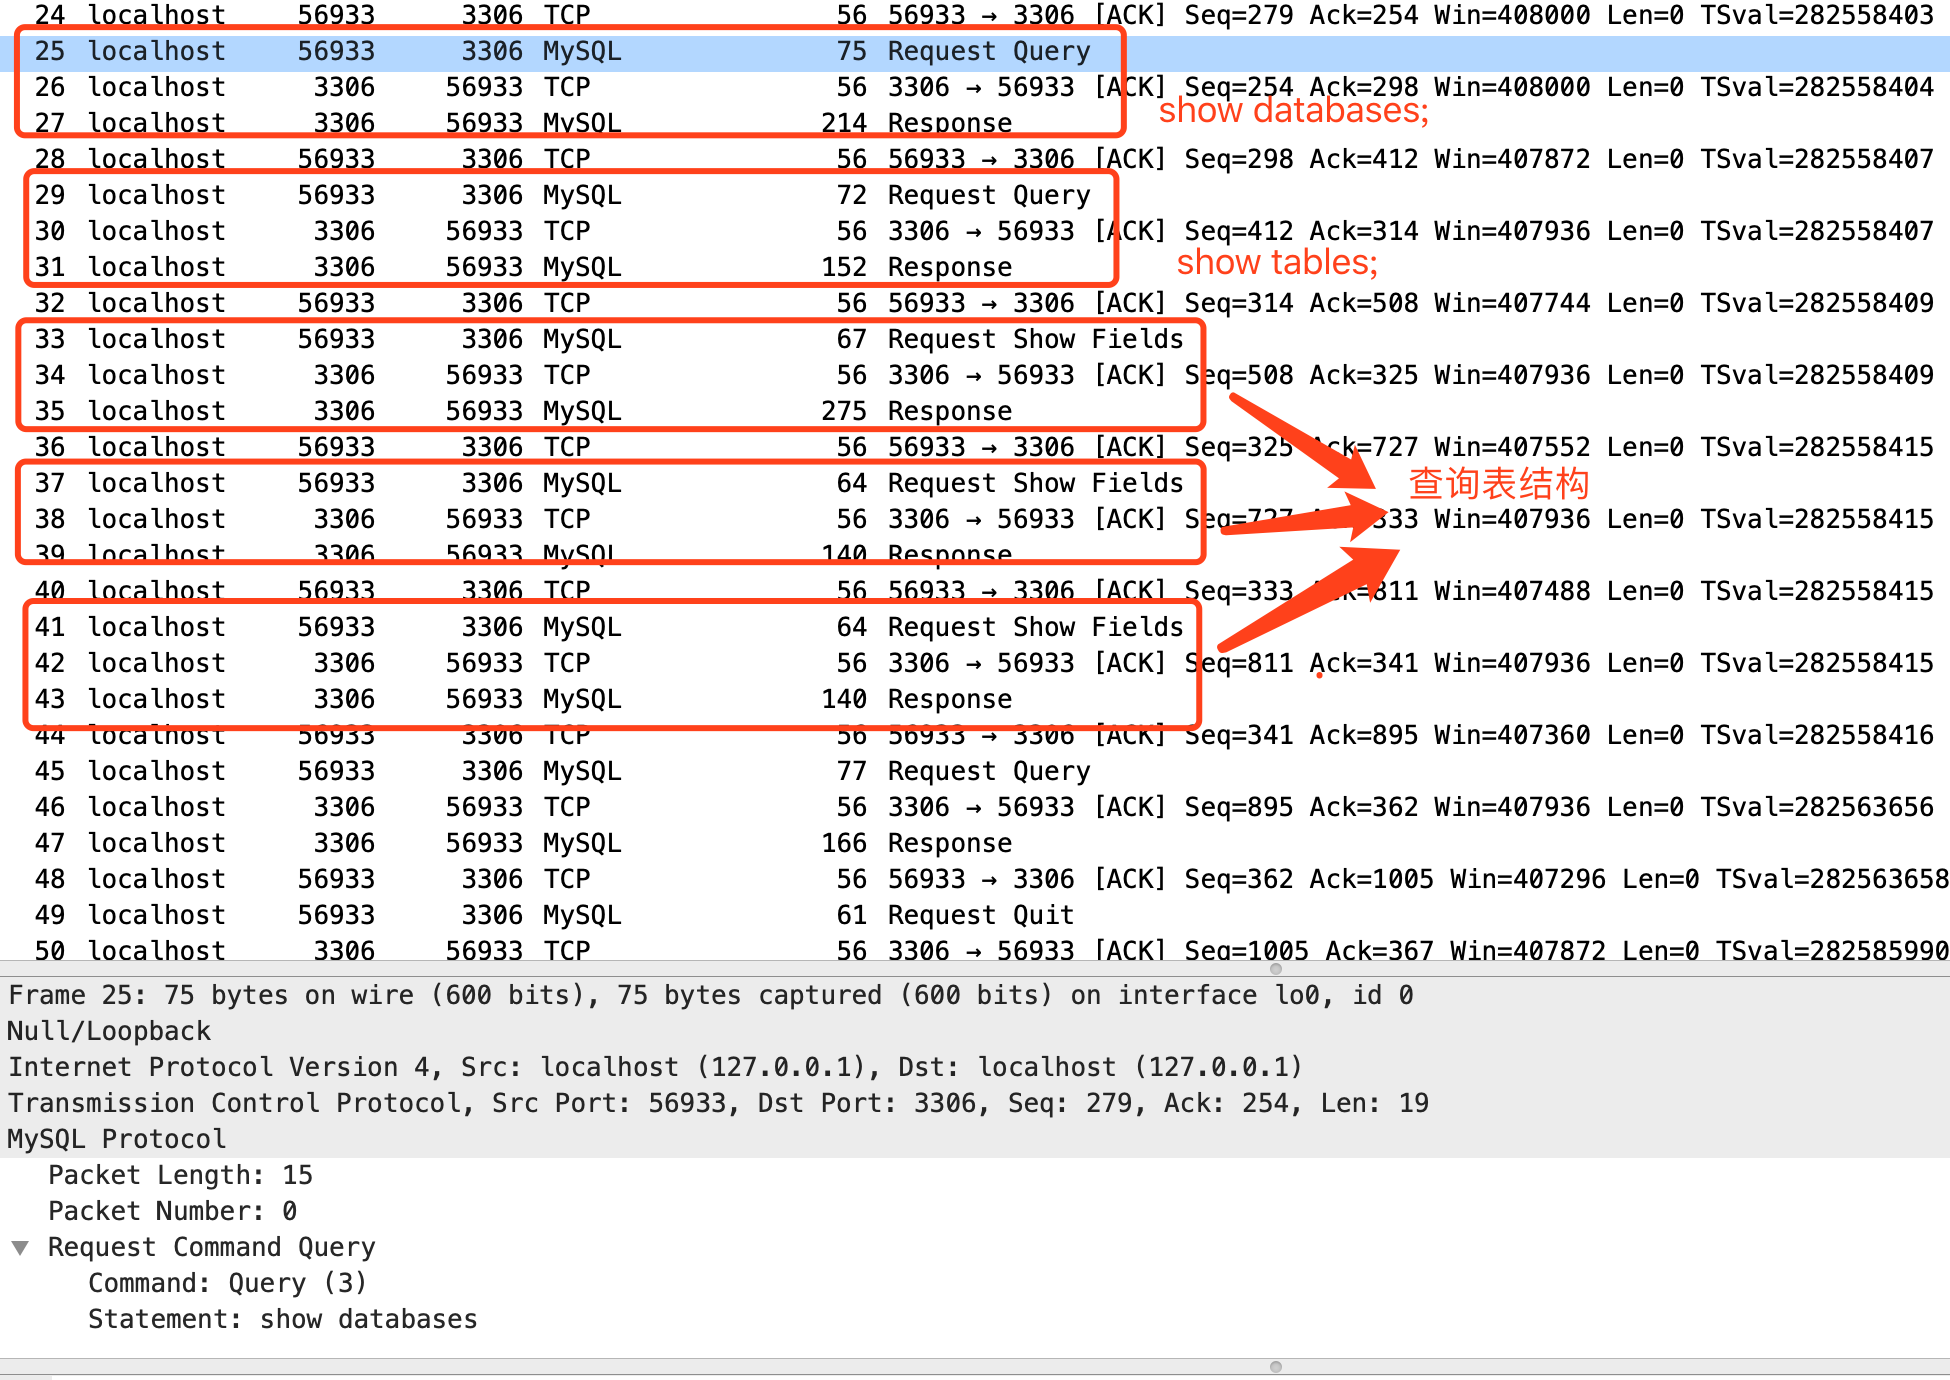Click the Packet Number: 0 field
The height and width of the screenshot is (1380, 1950).
tap(173, 1212)
